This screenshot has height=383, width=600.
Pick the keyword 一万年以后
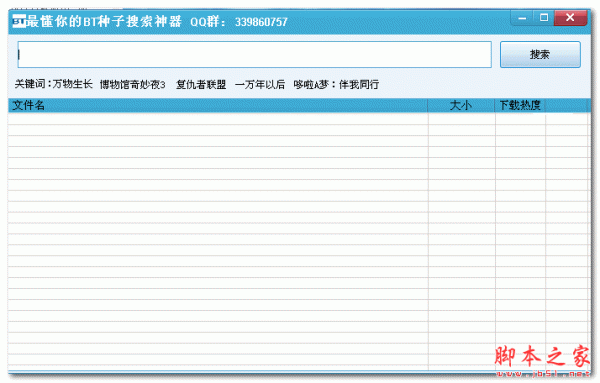coord(260,84)
